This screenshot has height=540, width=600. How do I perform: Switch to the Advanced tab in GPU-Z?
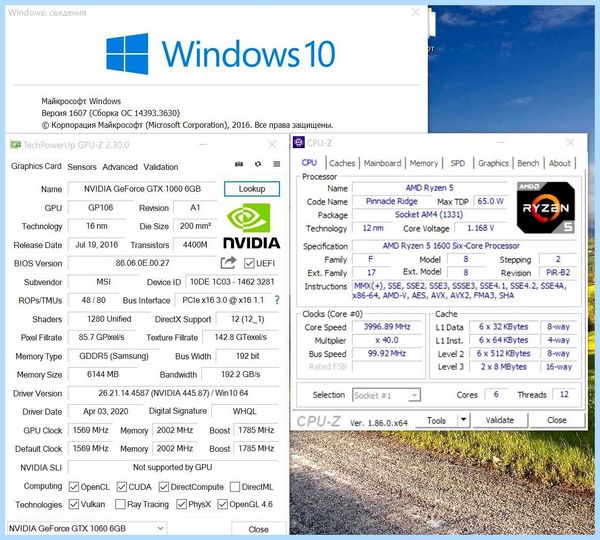(120, 167)
